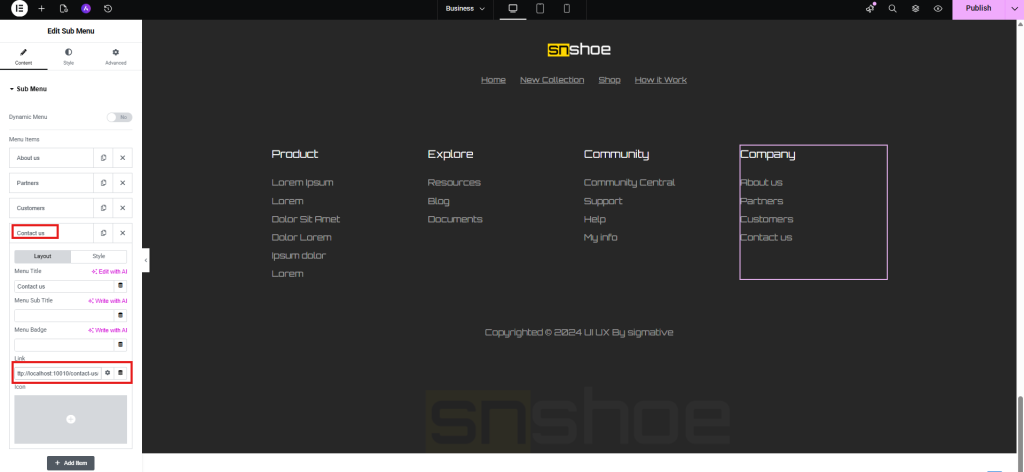Screen dimensions: 1024x472
Task: Click Write with AI for Menu Badge
Action: pos(108,330)
